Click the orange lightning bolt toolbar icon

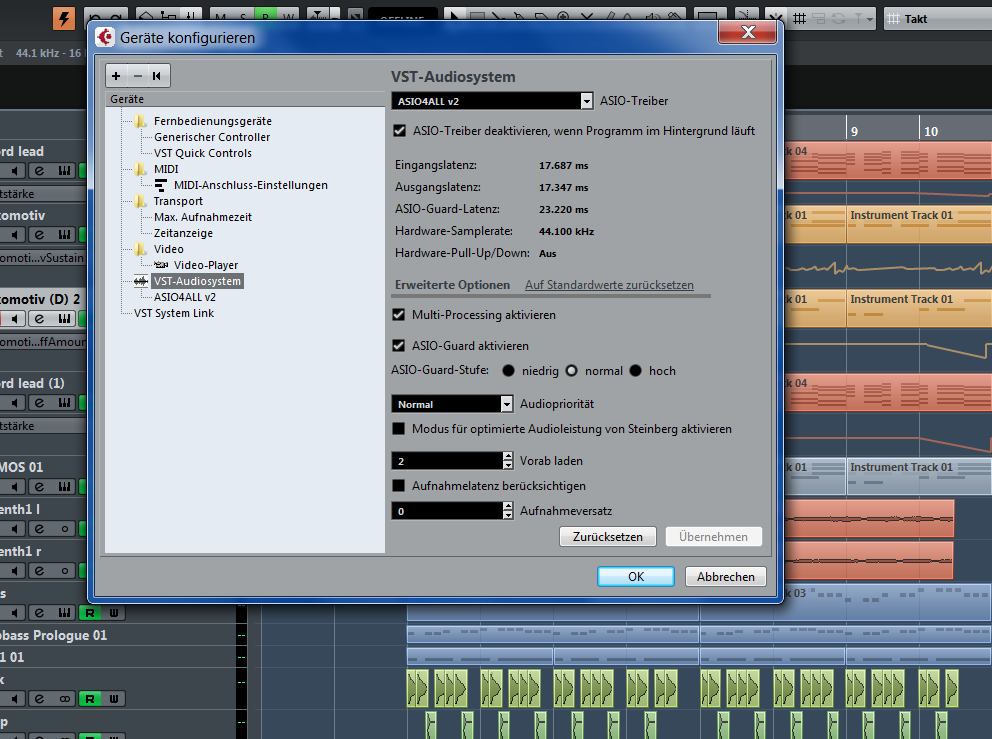coord(63,18)
